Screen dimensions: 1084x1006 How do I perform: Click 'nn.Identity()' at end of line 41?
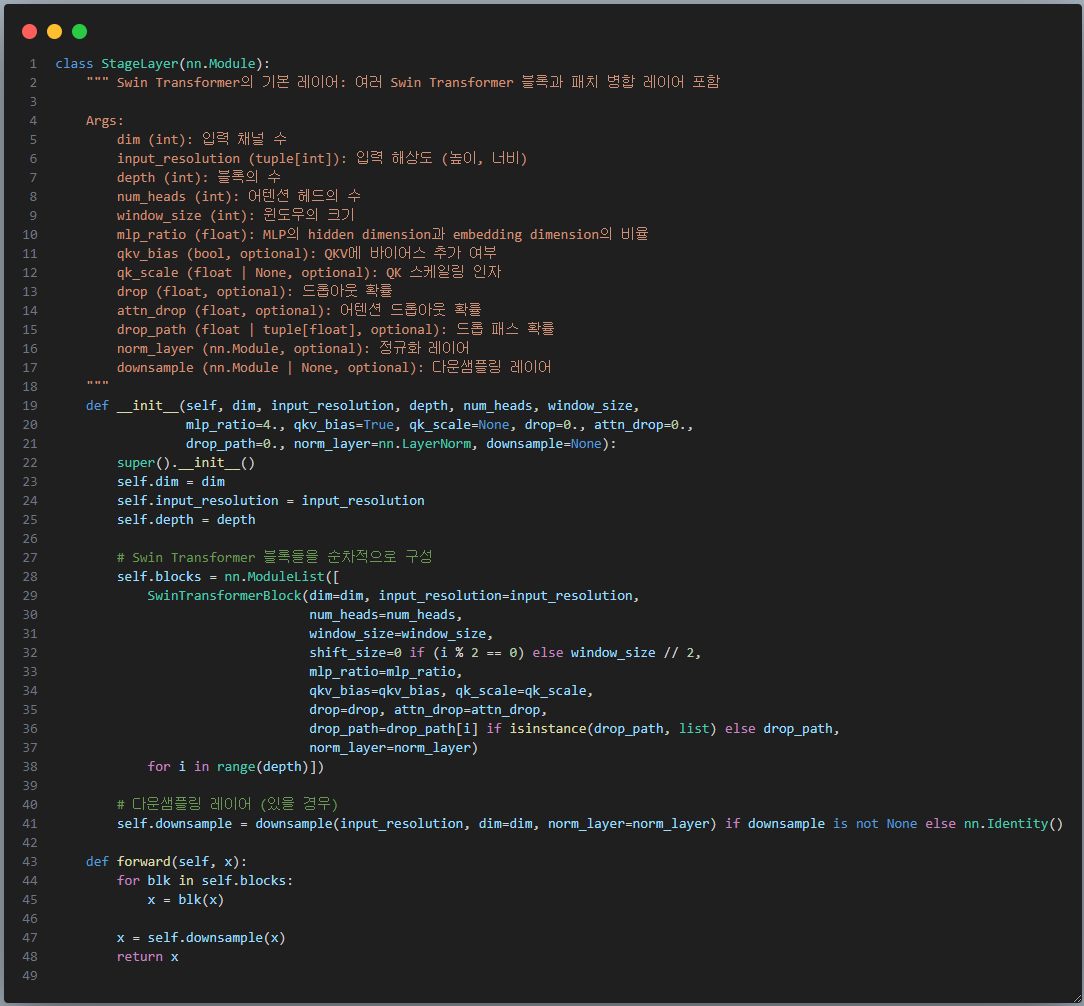tap(1013, 824)
